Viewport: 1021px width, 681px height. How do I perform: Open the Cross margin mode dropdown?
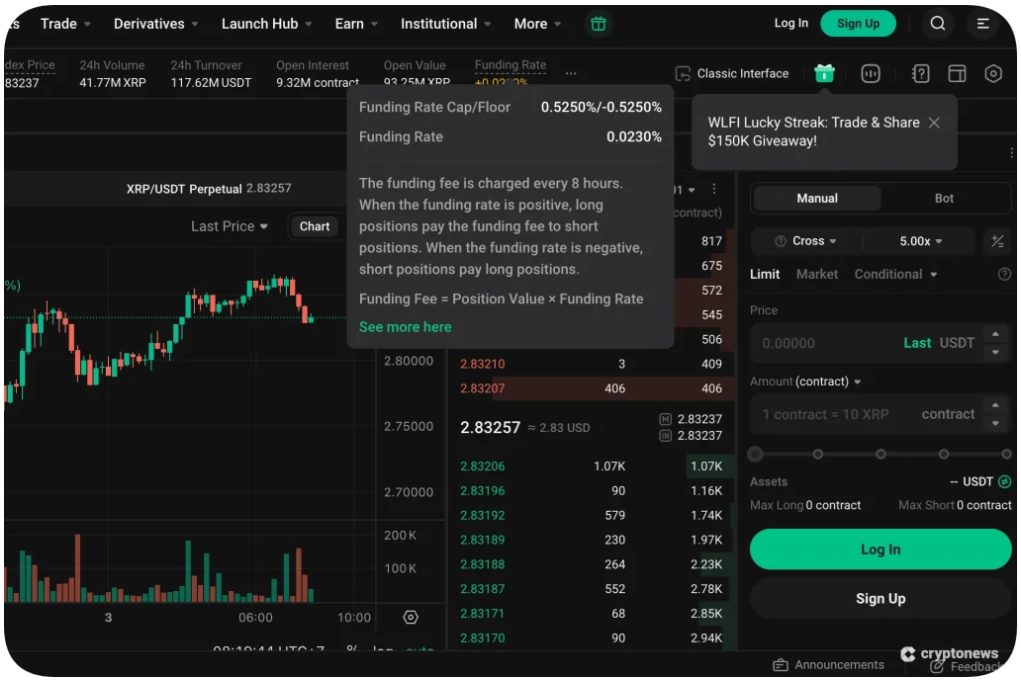click(807, 242)
